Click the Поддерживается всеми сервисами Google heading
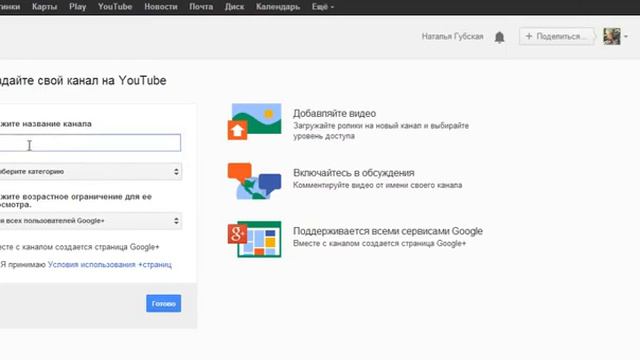The height and width of the screenshot is (360, 640). tap(388, 231)
